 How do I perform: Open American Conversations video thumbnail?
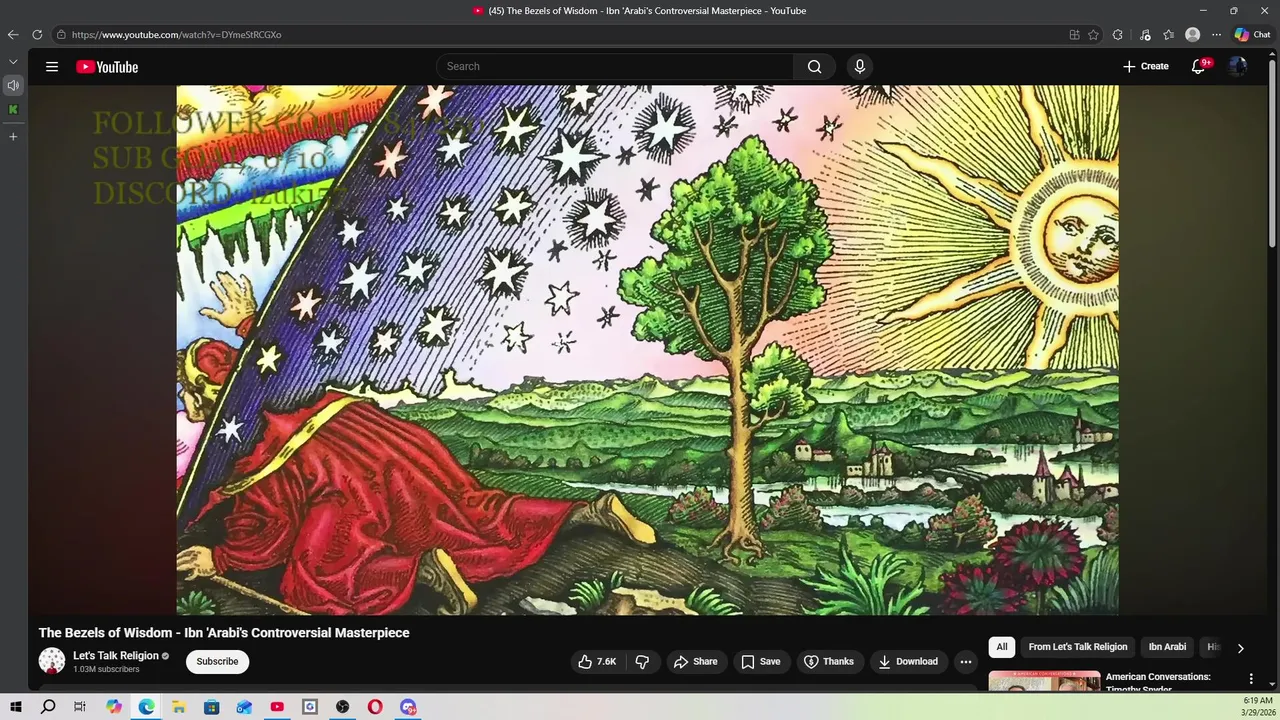pyautogui.click(x=1044, y=682)
